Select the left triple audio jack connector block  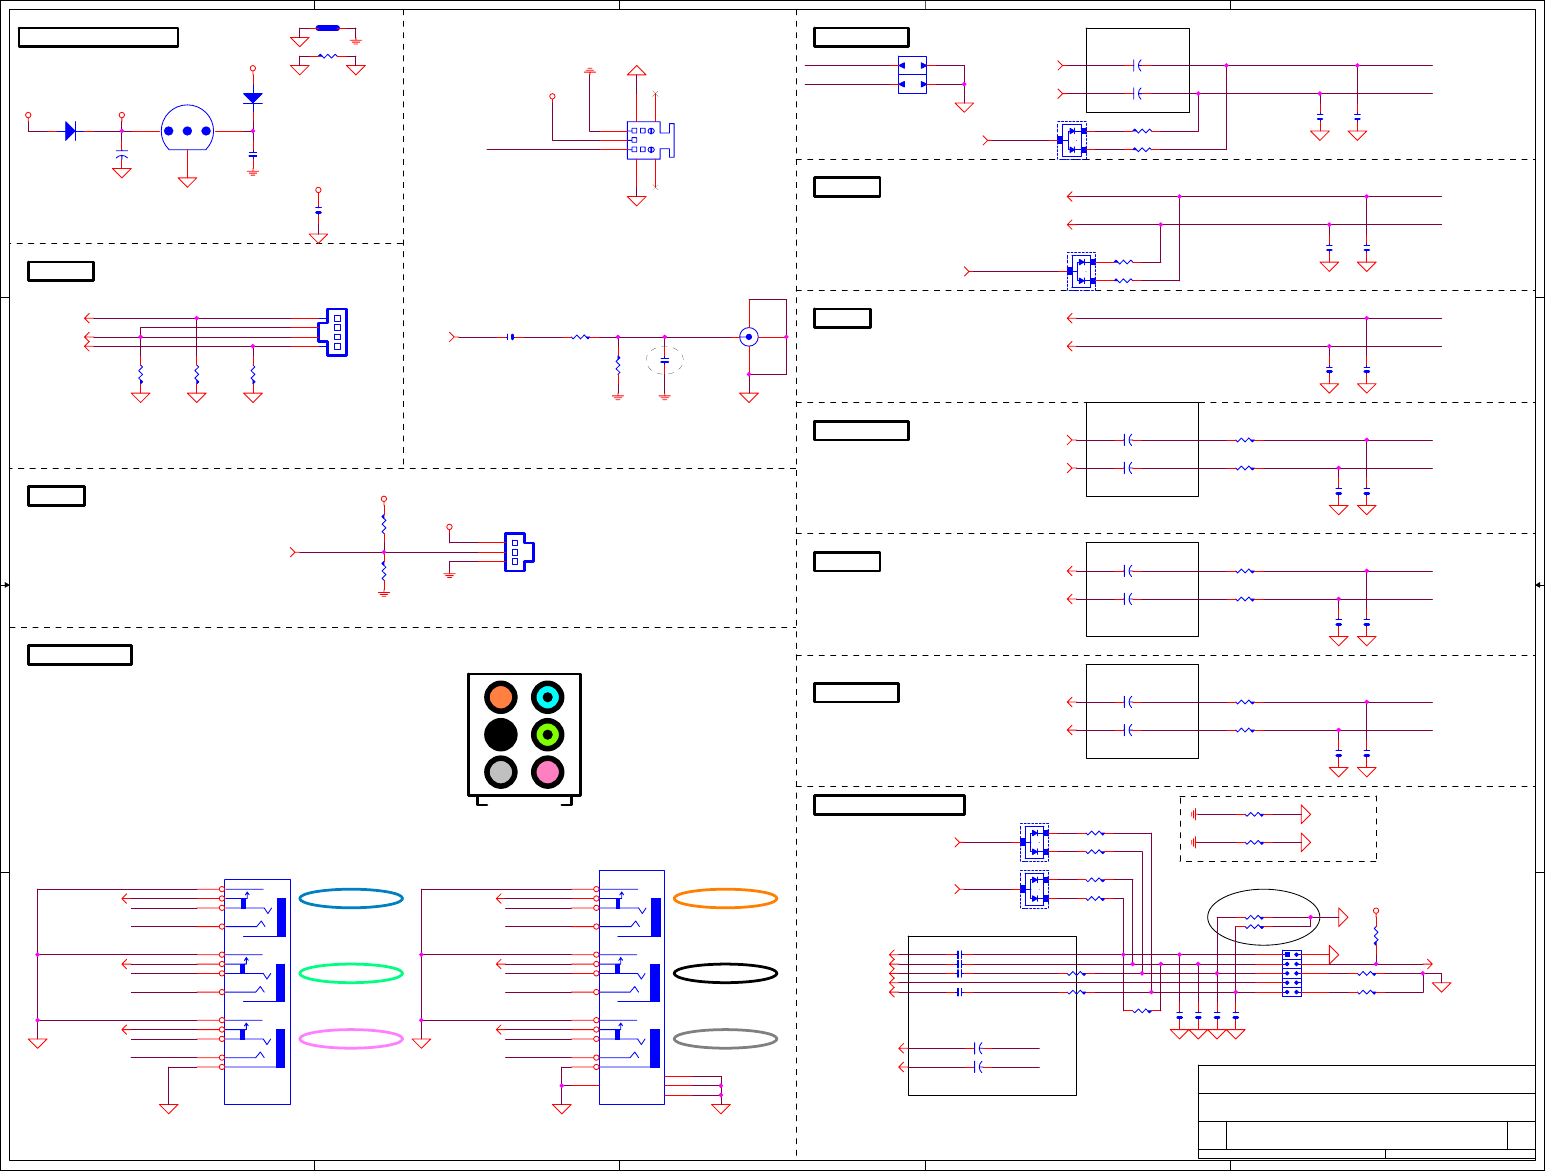[x=257, y=992]
